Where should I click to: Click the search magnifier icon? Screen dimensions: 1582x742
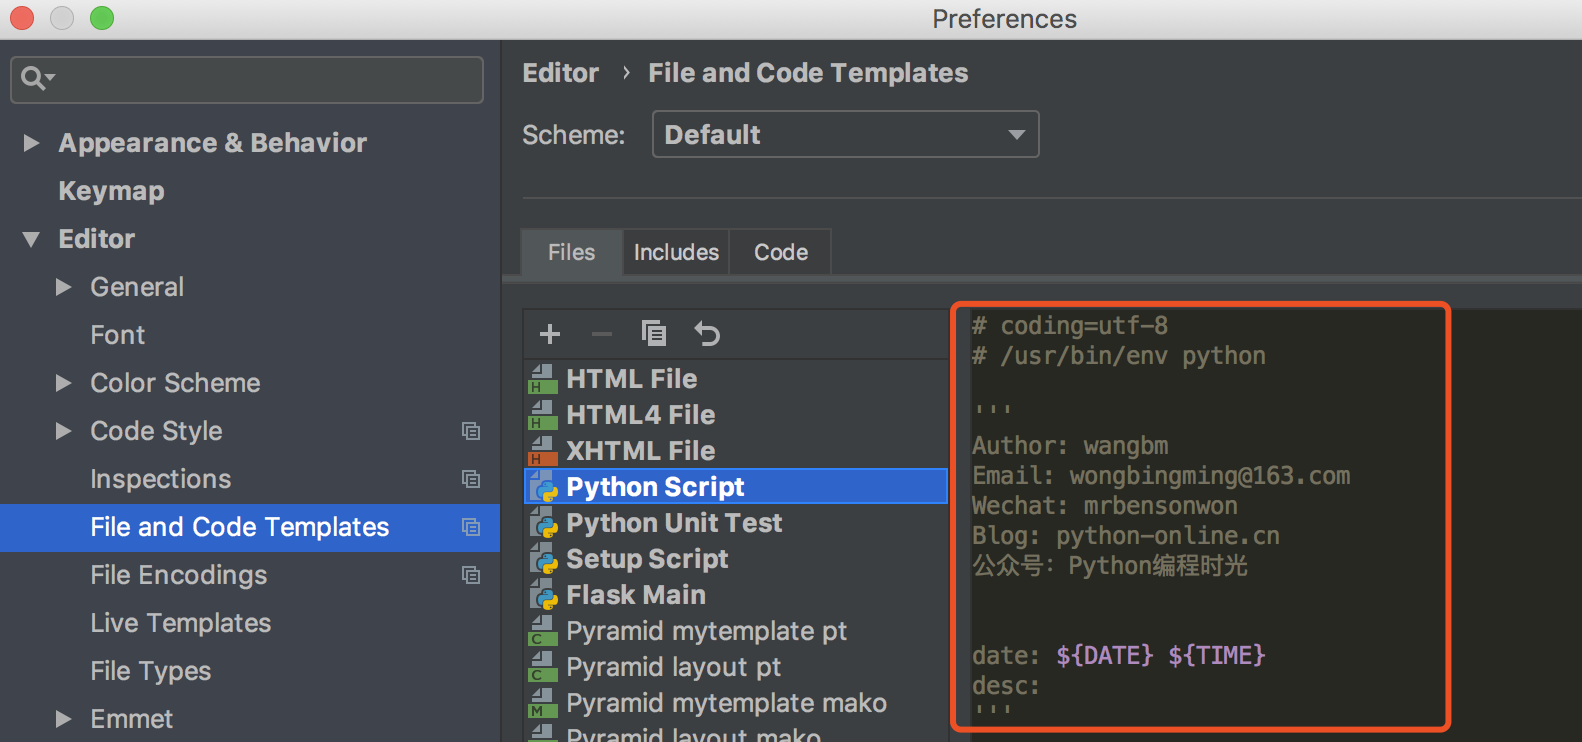[x=35, y=78]
